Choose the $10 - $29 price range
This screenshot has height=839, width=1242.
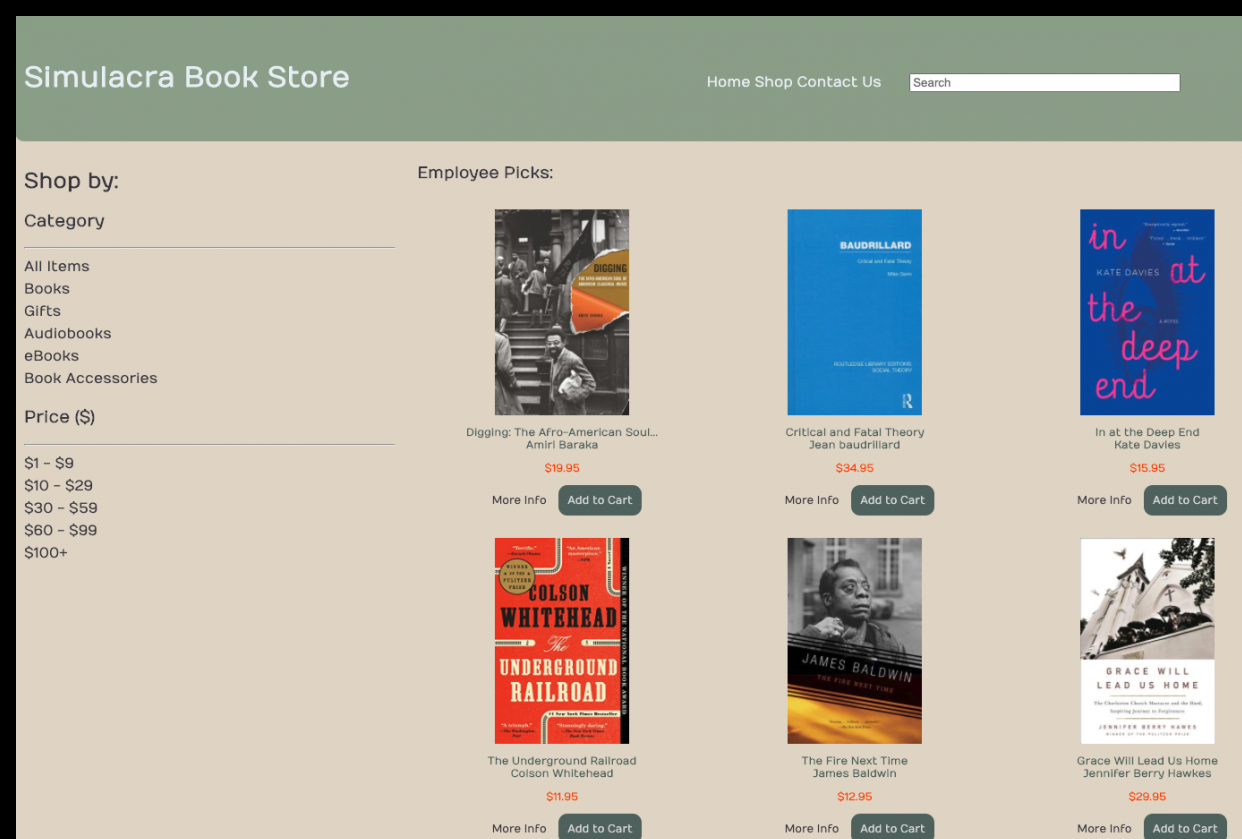58,485
